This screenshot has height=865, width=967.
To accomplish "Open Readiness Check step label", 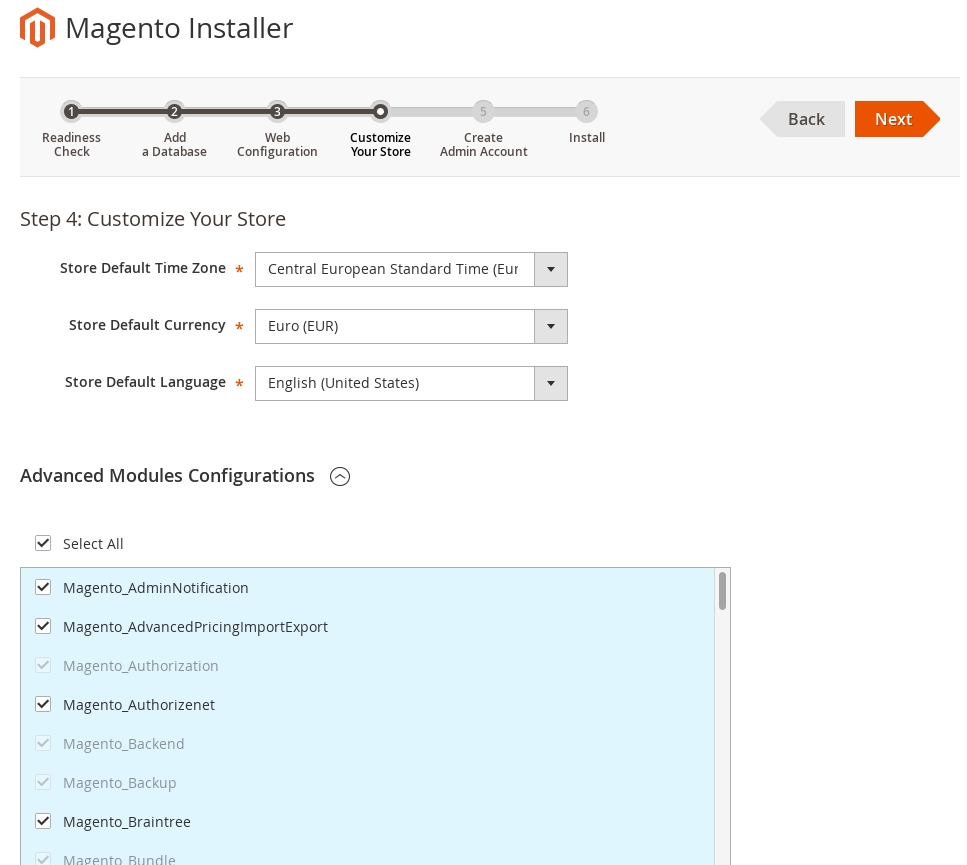I will 72,145.
